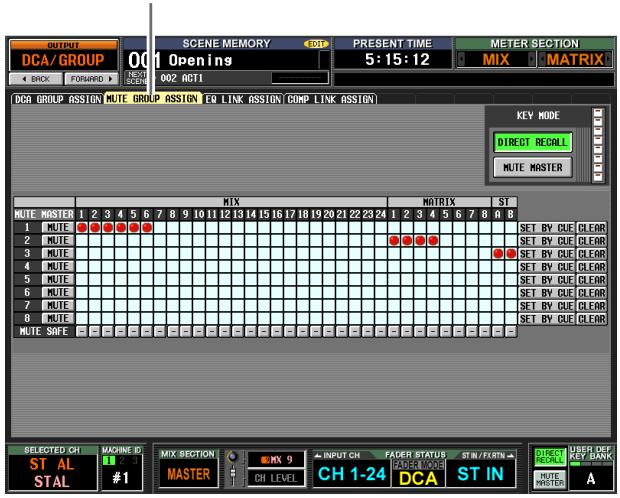
Task: Click SET BY CUE for mute group 1
Action: coord(546,228)
